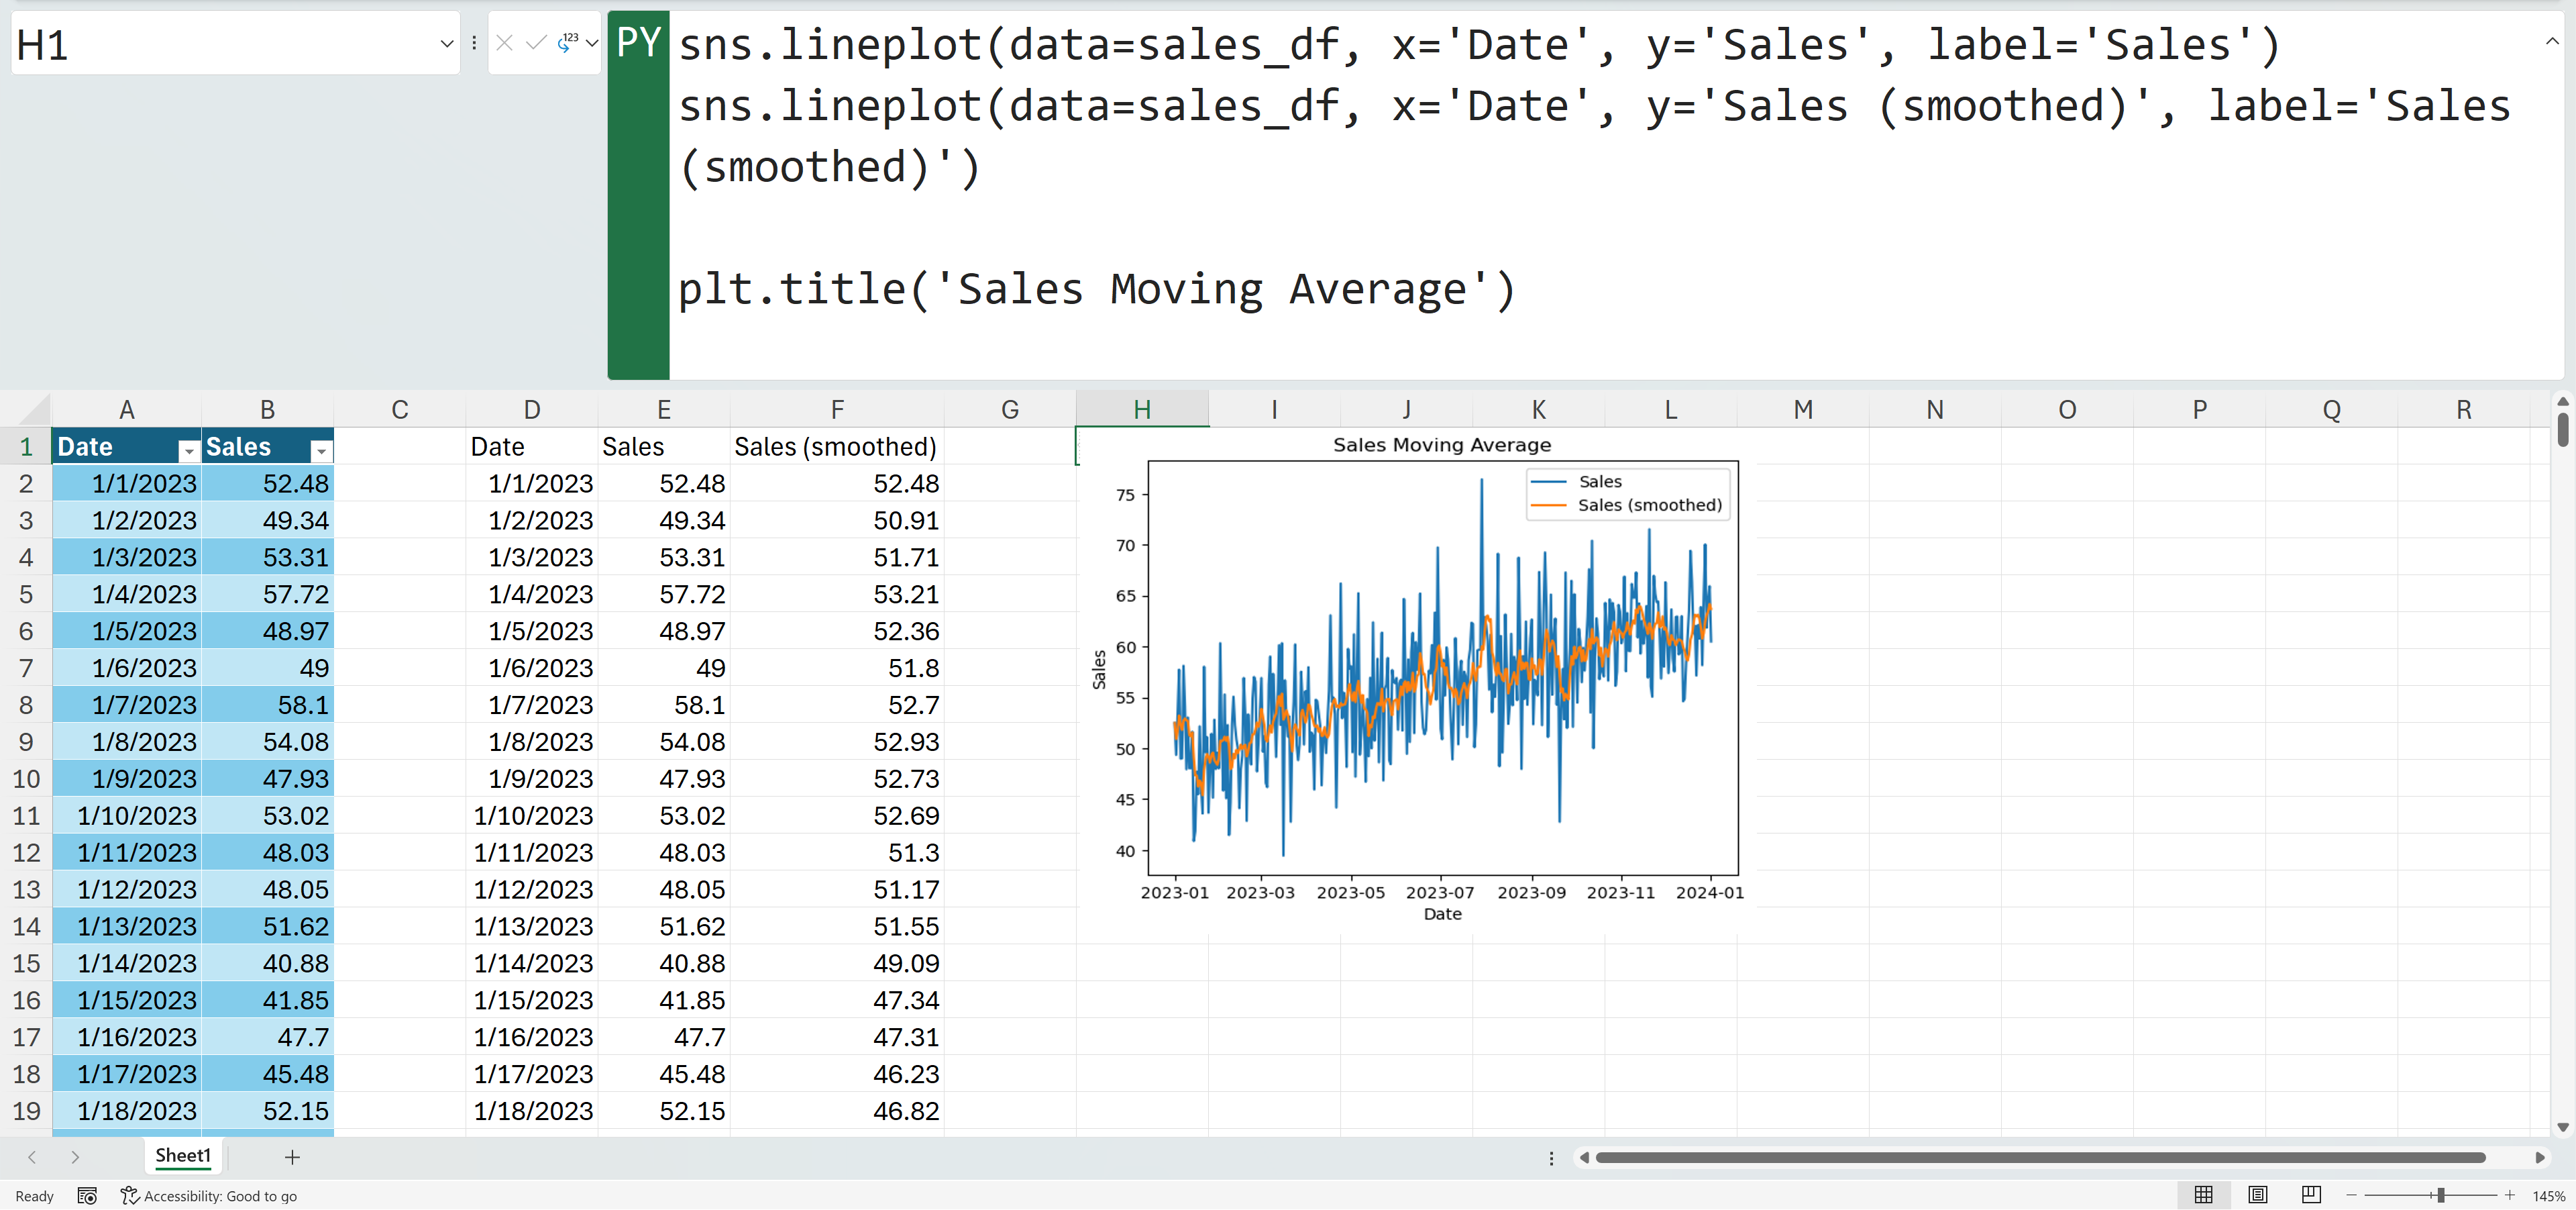Click the enter formula checkmark icon
The height and width of the screenshot is (1210, 2576).
(x=536, y=43)
